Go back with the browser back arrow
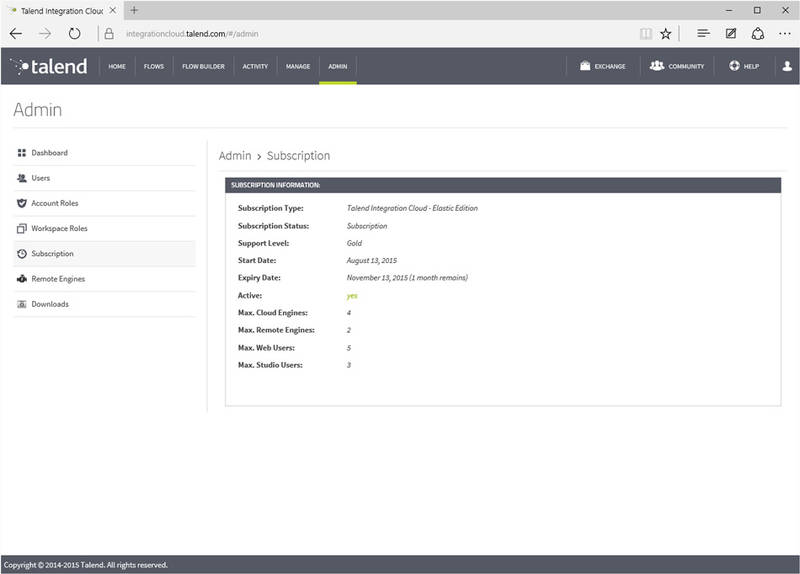This screenshot has height=574, width=800. point(16,34)
